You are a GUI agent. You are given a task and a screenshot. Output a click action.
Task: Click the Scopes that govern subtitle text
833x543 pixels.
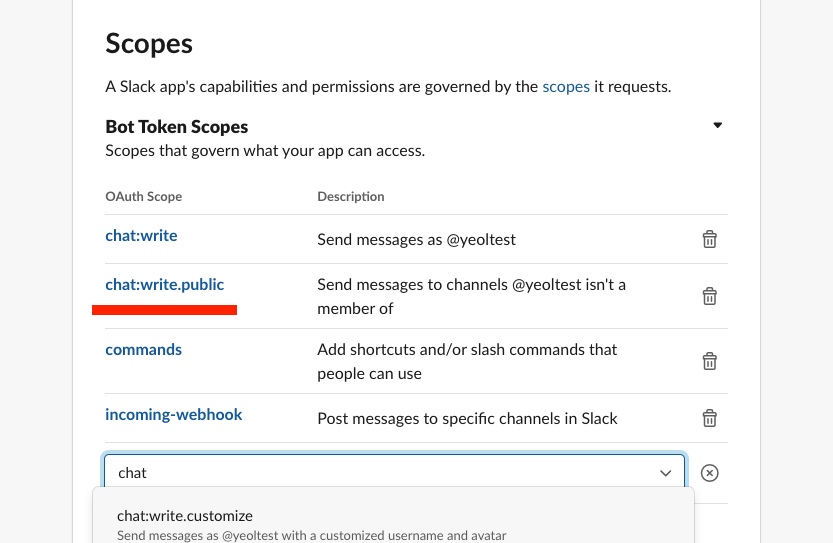[x=265, y=151]
